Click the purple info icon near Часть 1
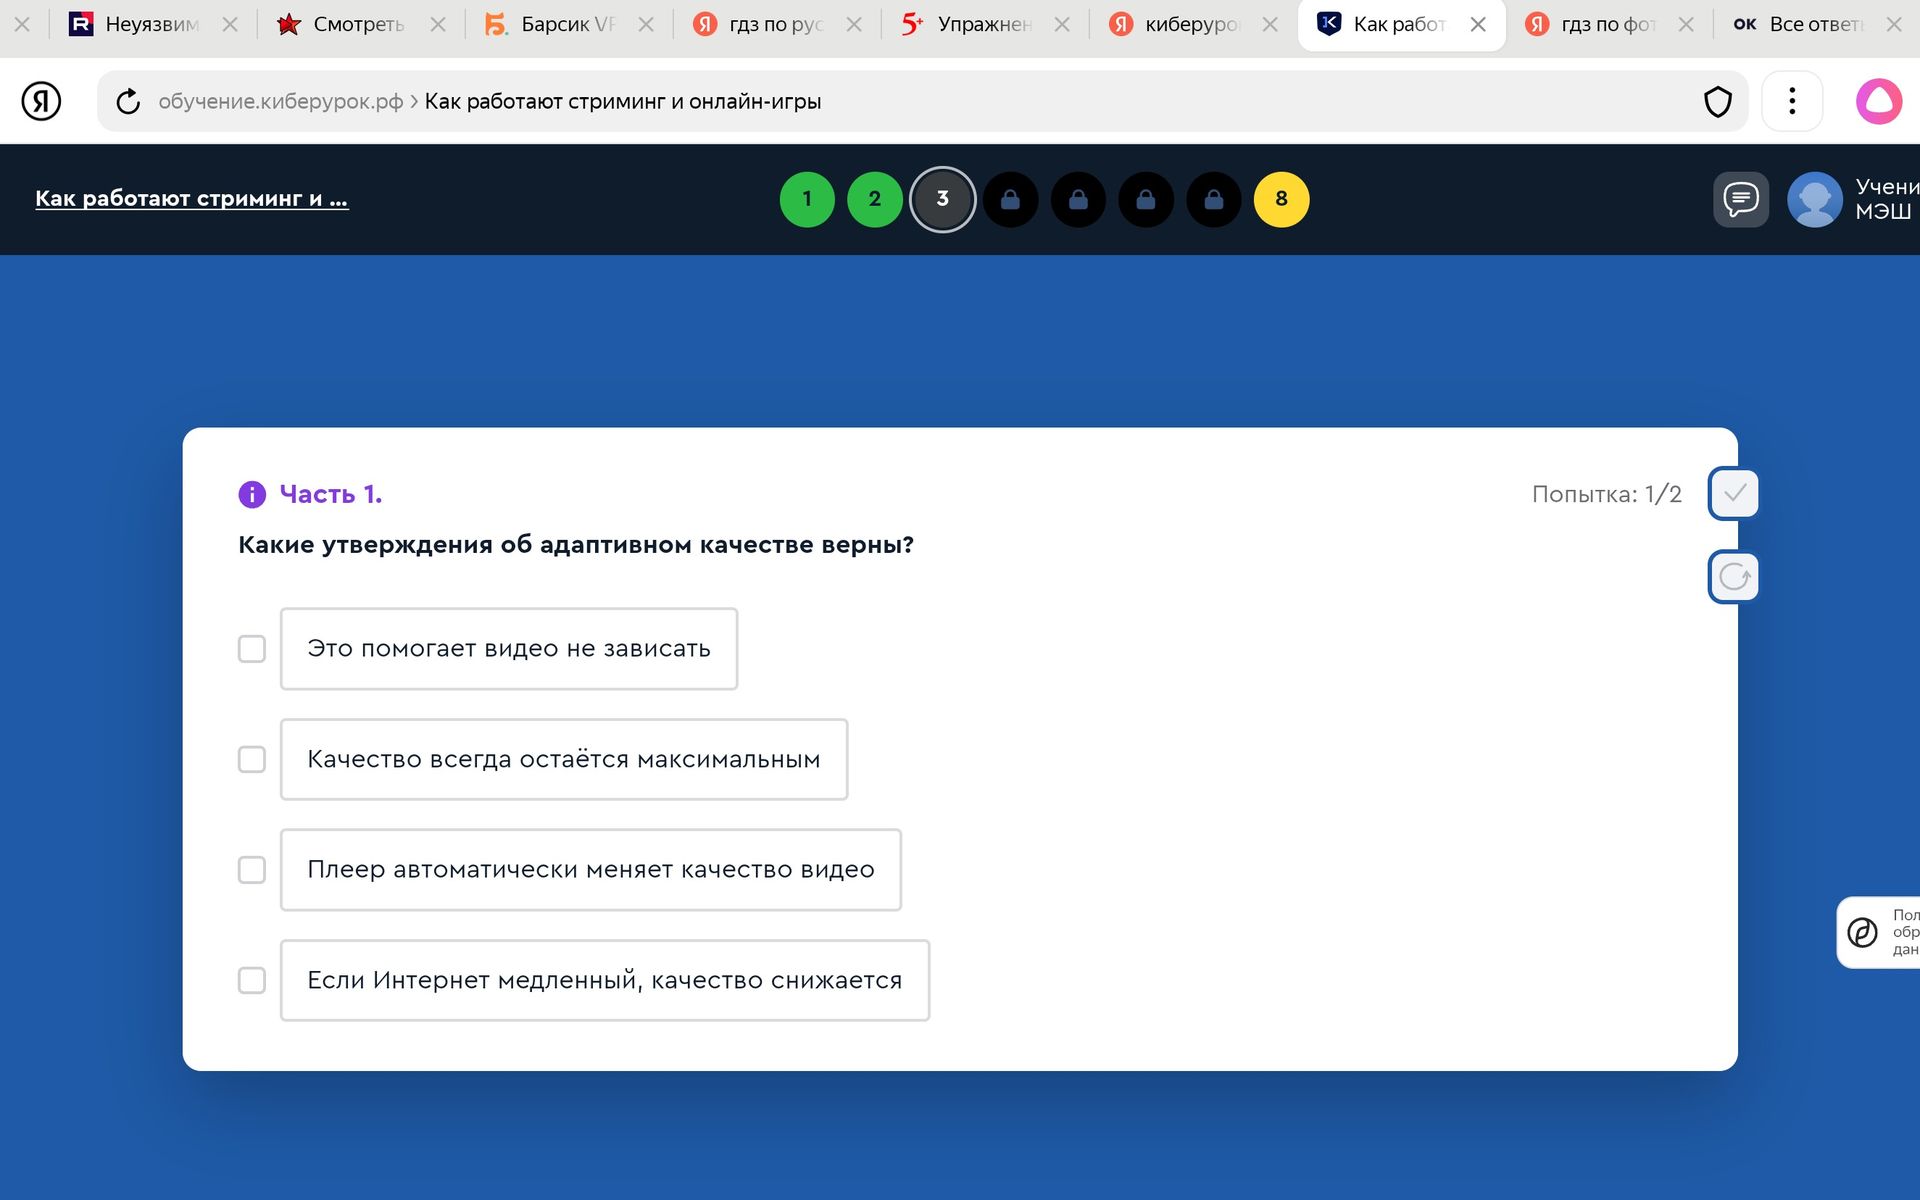The image size is (1920, 1200). [252, 494]
